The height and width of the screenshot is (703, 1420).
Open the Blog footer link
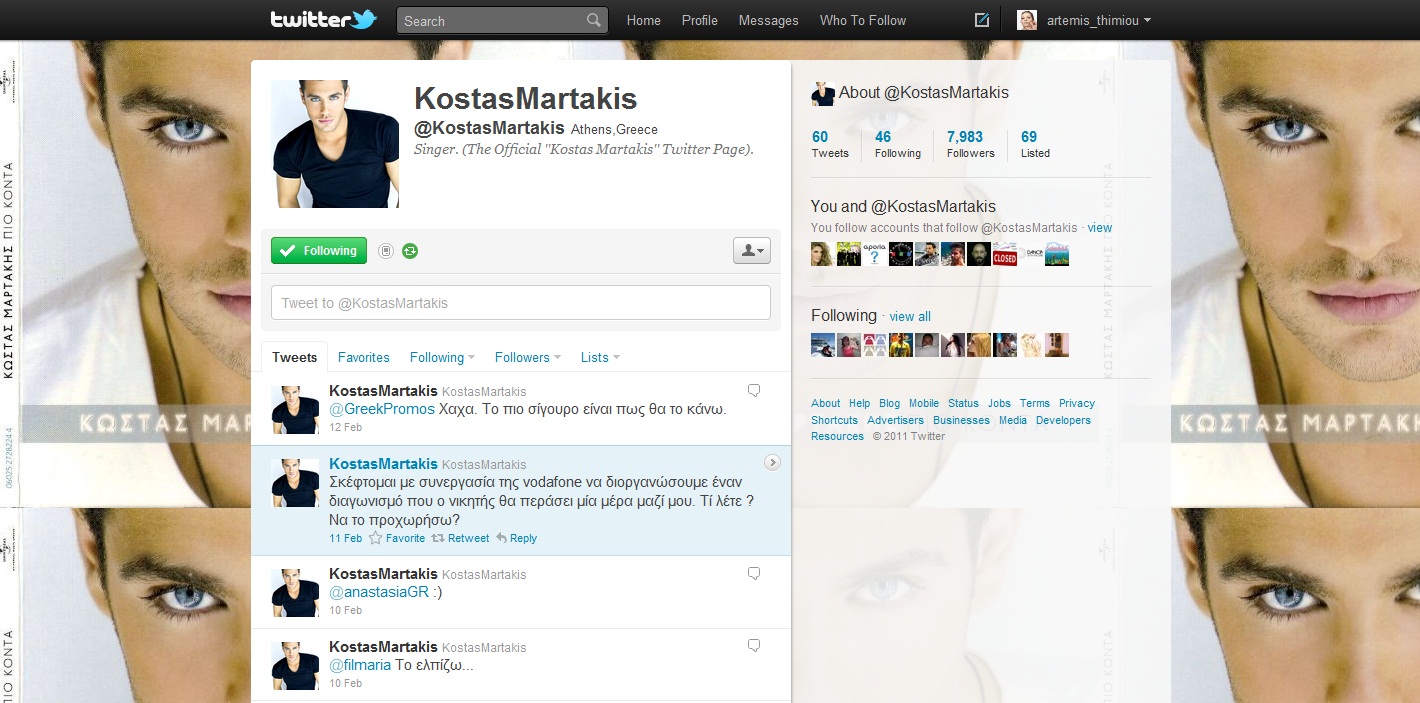[890, 404]
